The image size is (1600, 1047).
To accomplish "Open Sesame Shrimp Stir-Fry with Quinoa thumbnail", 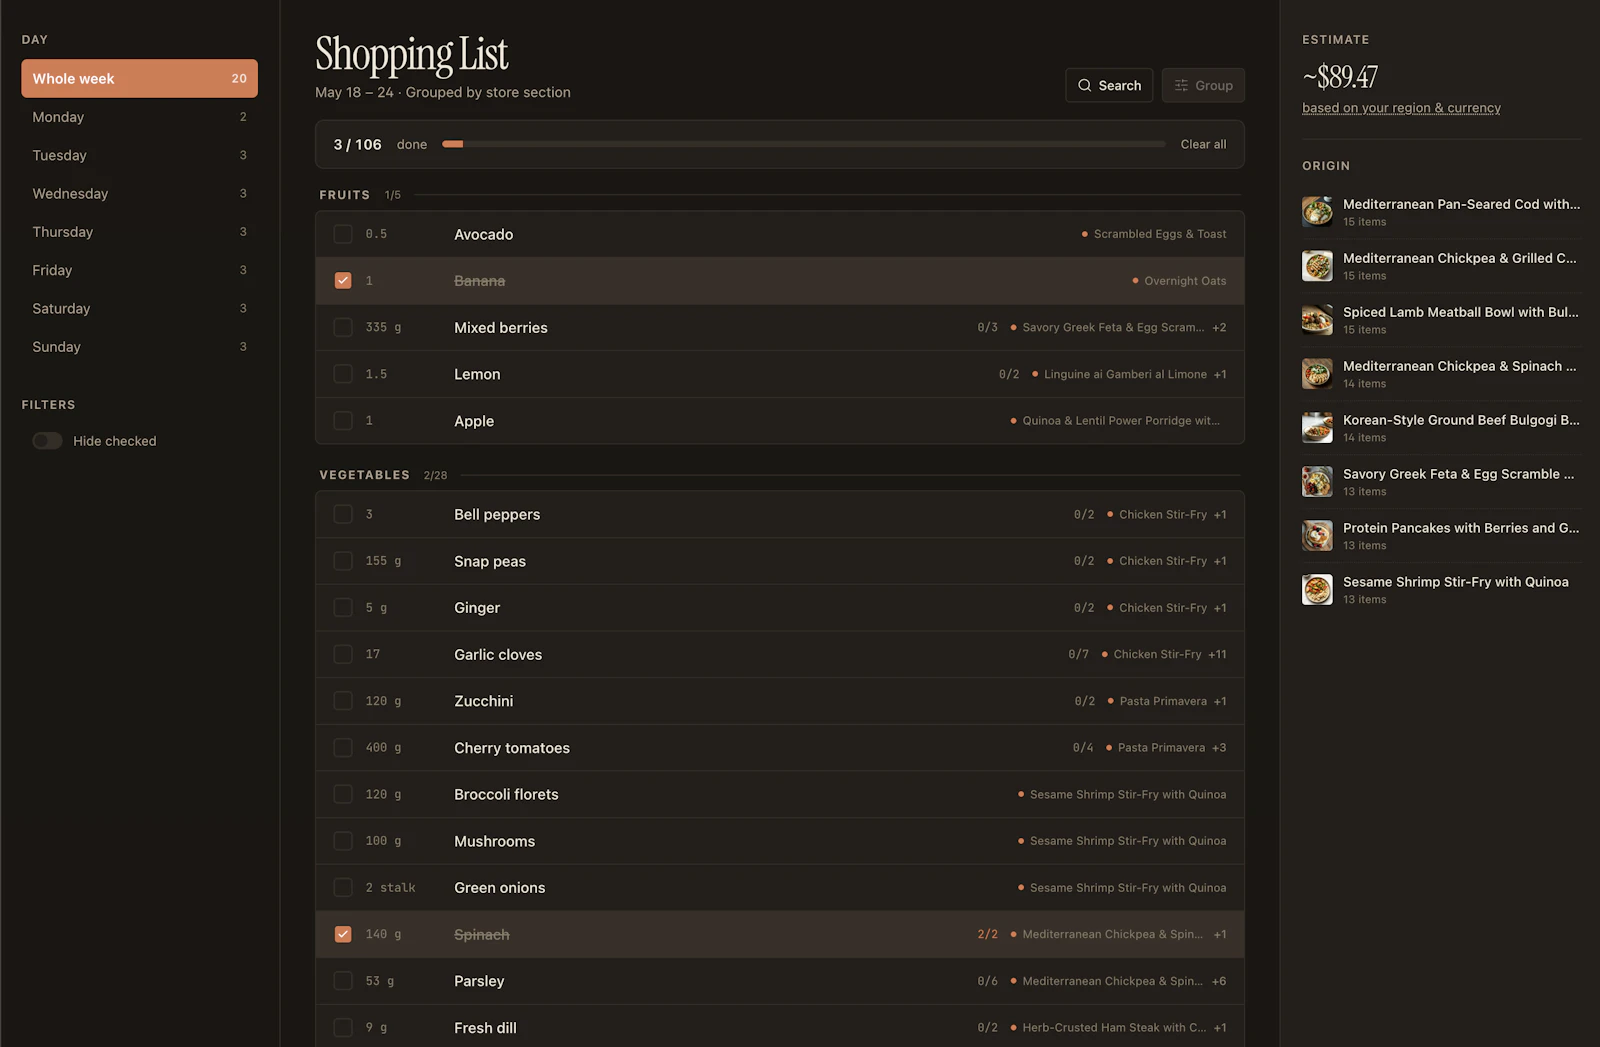I will pos(1317,590).
